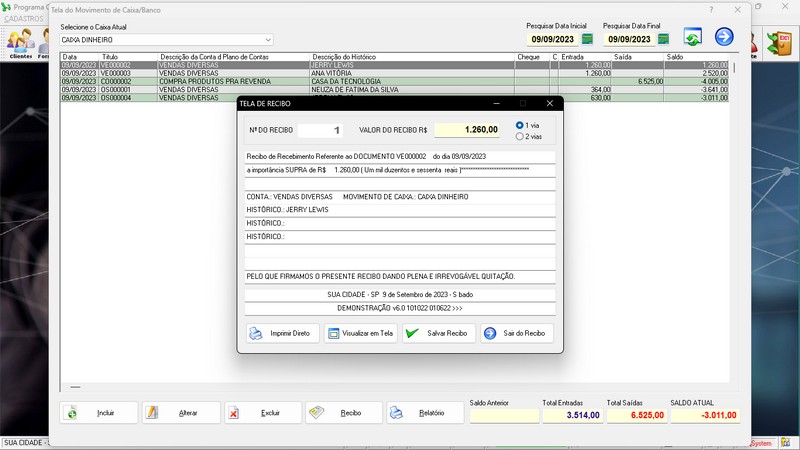Click the Incluir button
The height and width of the screenshot is (450, 800).
pyautogui.click(x=98, y=413)
